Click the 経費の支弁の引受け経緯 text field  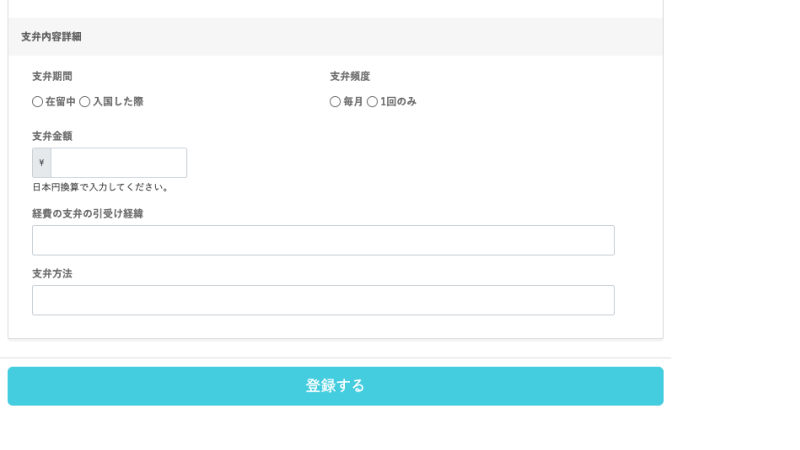323,240
